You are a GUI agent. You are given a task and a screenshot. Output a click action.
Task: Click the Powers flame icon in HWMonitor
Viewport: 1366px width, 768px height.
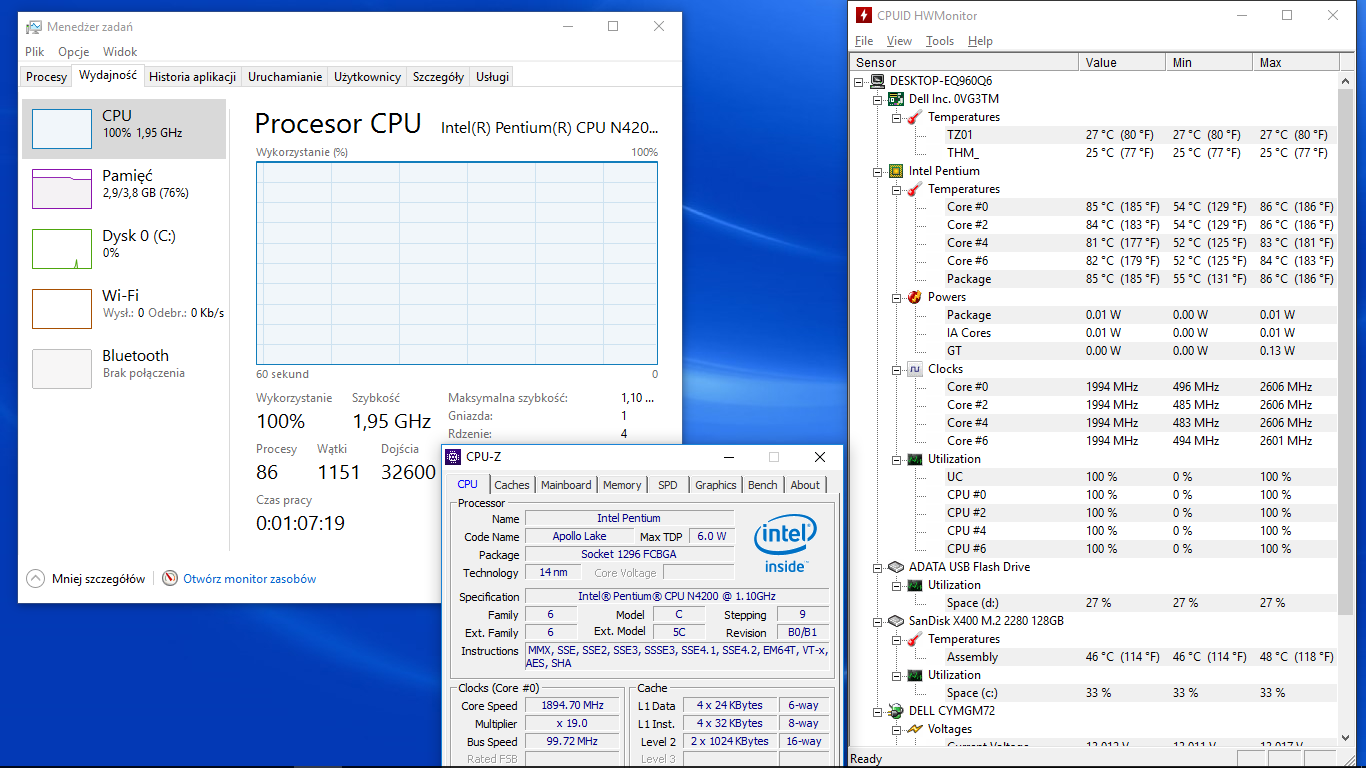coord(915,297)
